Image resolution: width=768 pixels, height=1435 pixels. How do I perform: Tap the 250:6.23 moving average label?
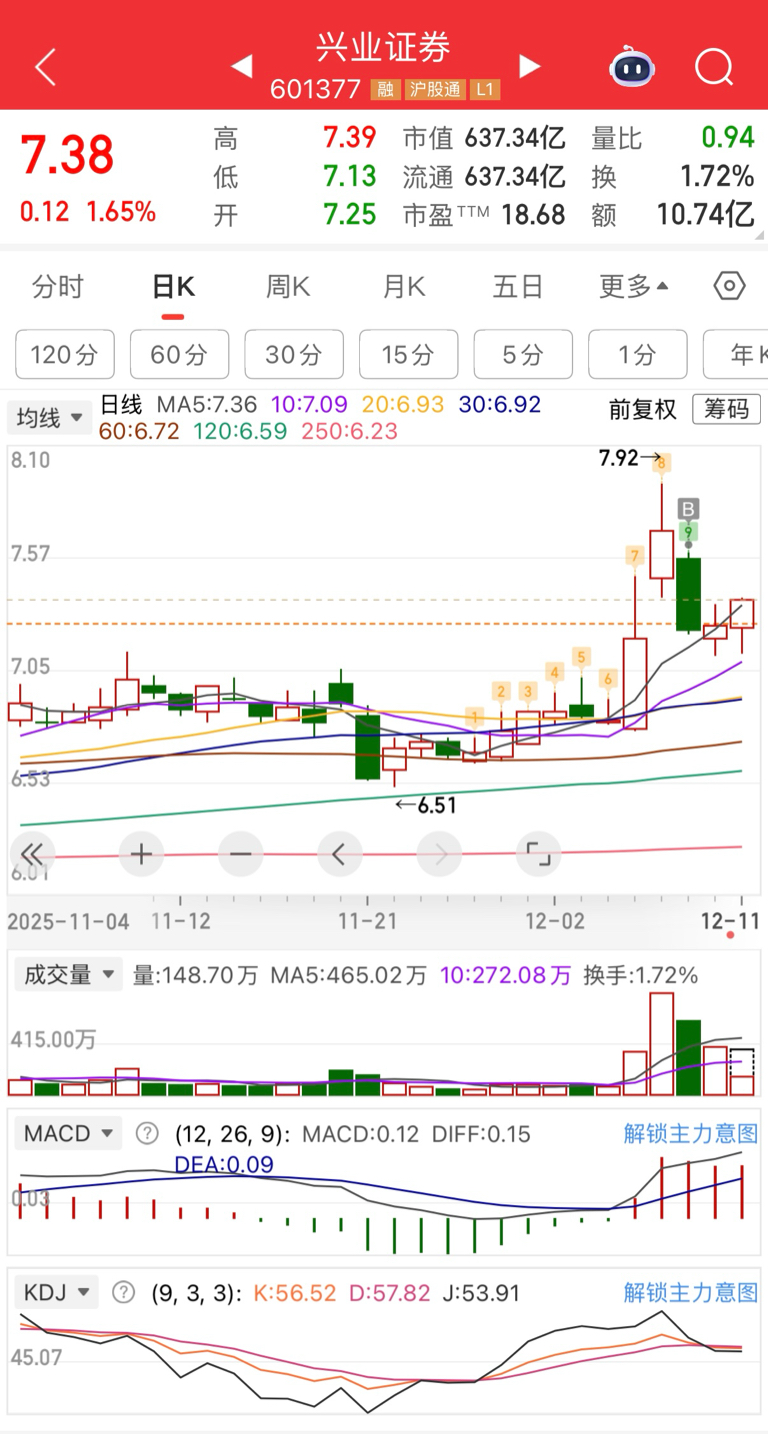[x=347, y=432]
